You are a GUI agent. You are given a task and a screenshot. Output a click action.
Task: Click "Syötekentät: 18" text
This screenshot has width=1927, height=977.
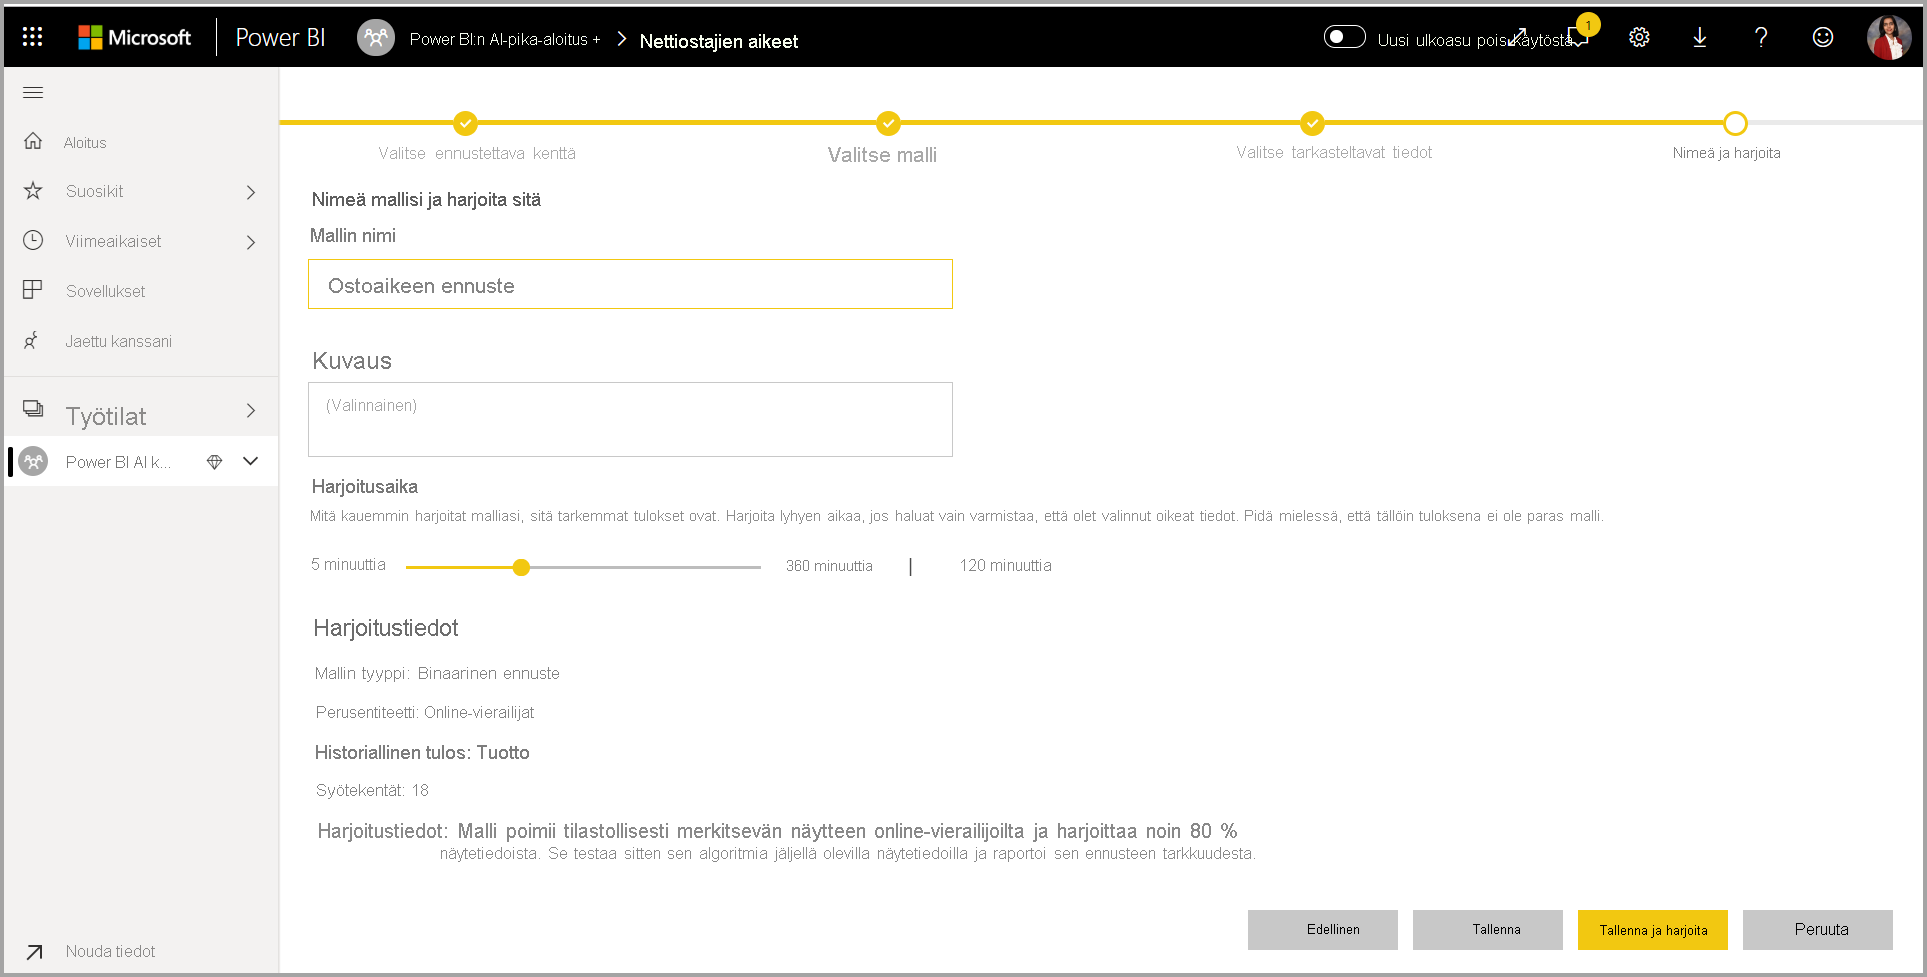pos(372,790)
